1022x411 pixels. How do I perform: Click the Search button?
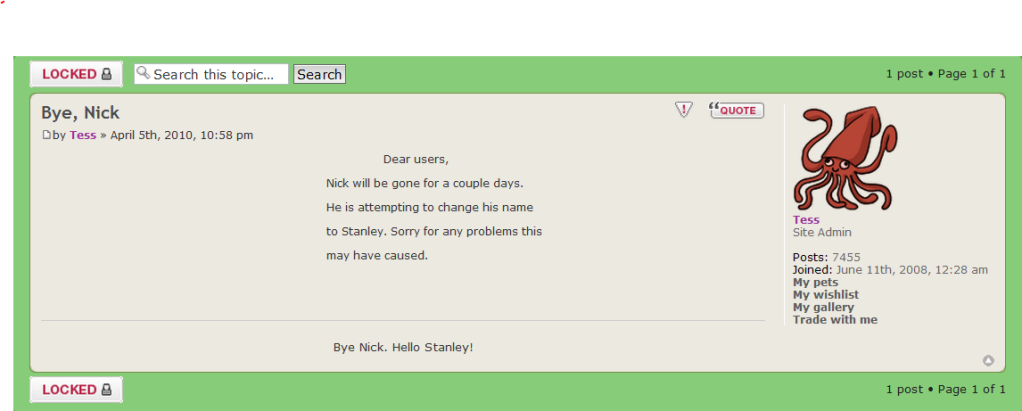319,74
